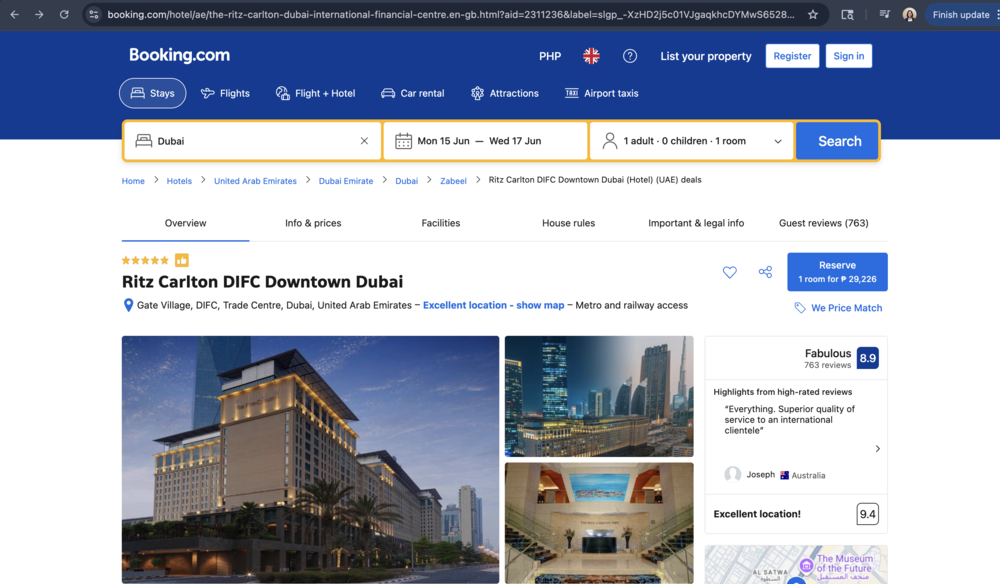Change the check-in date Mon 15 Jun
This screenshot has width=1000, height=584.
tap(443, 141)
